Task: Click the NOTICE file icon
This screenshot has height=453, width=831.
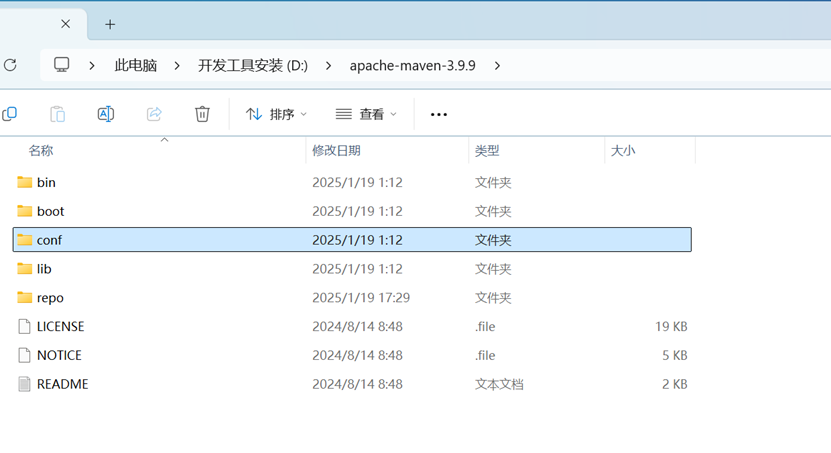Action: [x=24, y=355]
